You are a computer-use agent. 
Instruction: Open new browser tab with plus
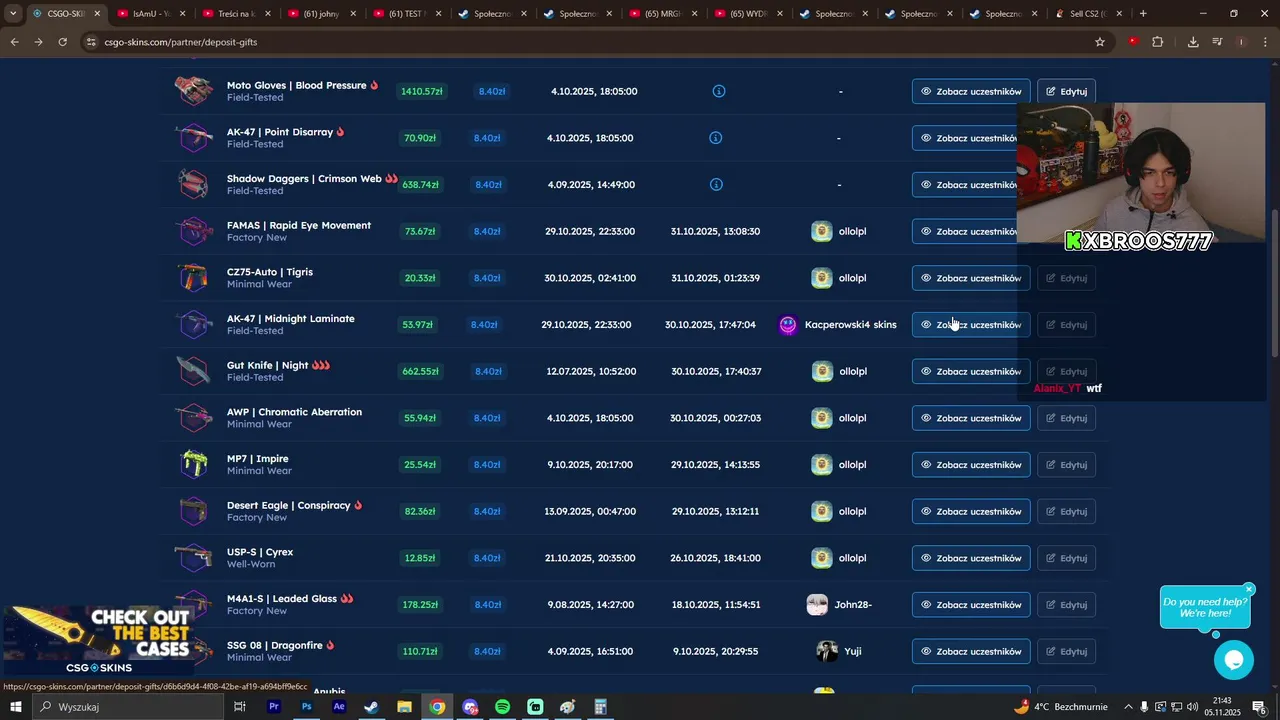1143,14
